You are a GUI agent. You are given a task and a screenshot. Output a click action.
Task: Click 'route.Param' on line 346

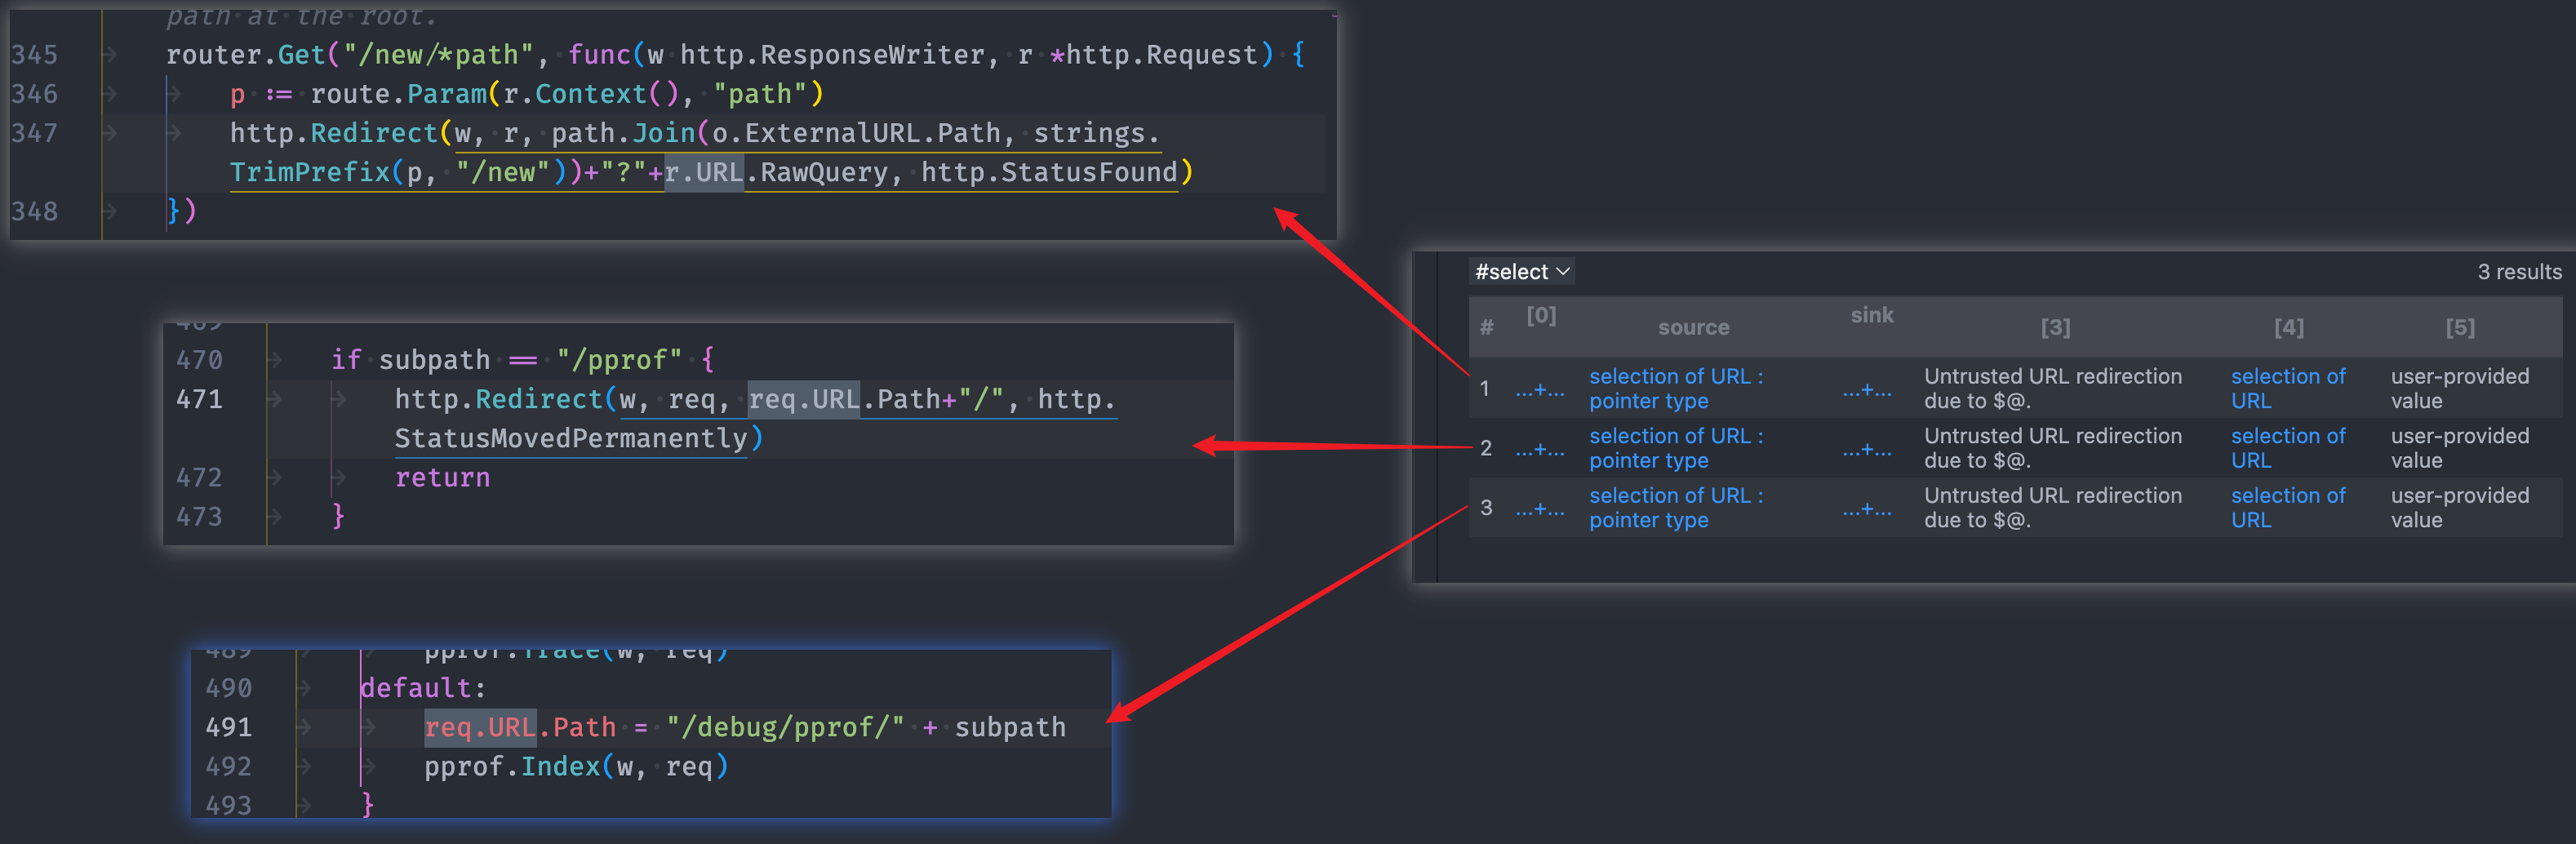click(399, 94)
